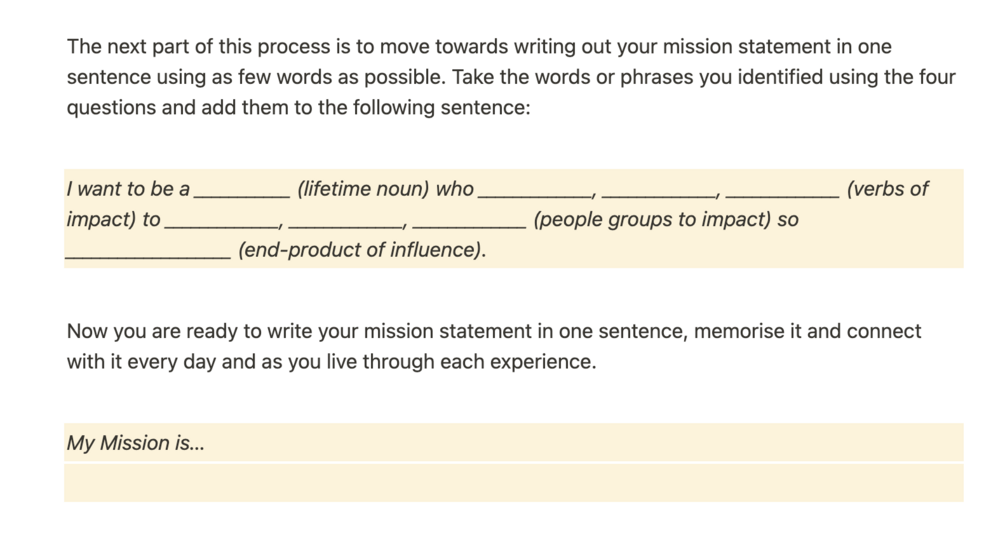The width and height of the screenshot is (1005, 535).
Task: Click the 'with it every day' text line
Action: coord(331,361)
